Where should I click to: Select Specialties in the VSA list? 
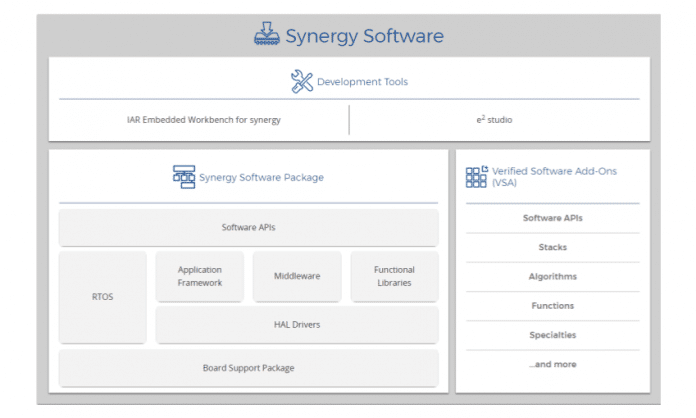point(553,335)
